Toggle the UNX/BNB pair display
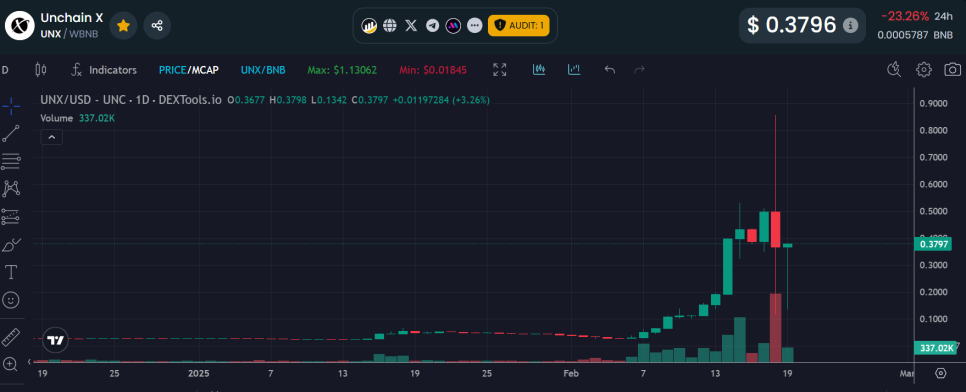Viewport: 966px width, 392px height. [263, 70]
